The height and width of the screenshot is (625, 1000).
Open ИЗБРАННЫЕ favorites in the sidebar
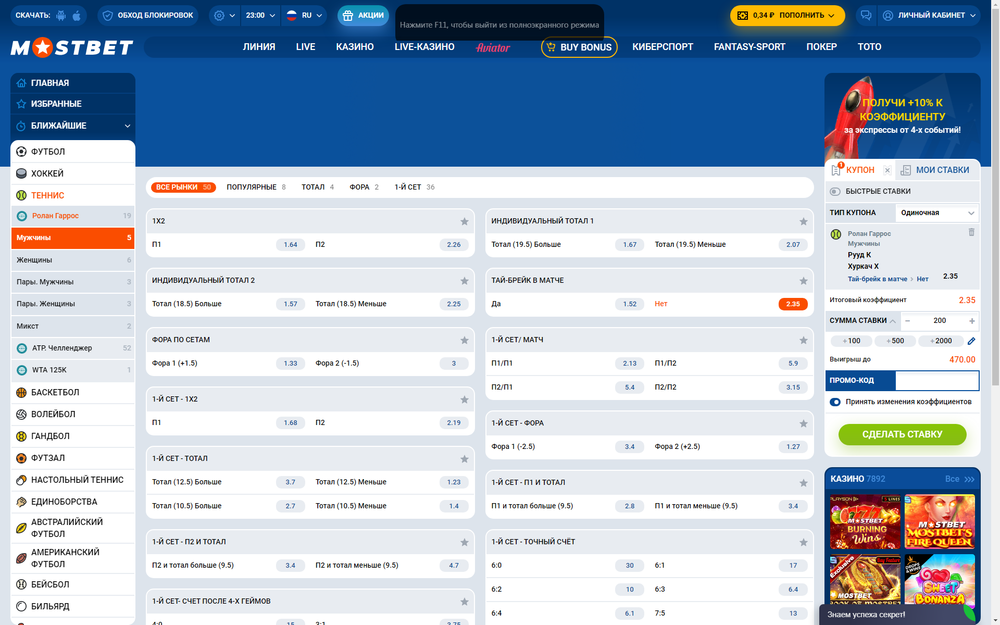pyautogui.click(x=73, y=104)
